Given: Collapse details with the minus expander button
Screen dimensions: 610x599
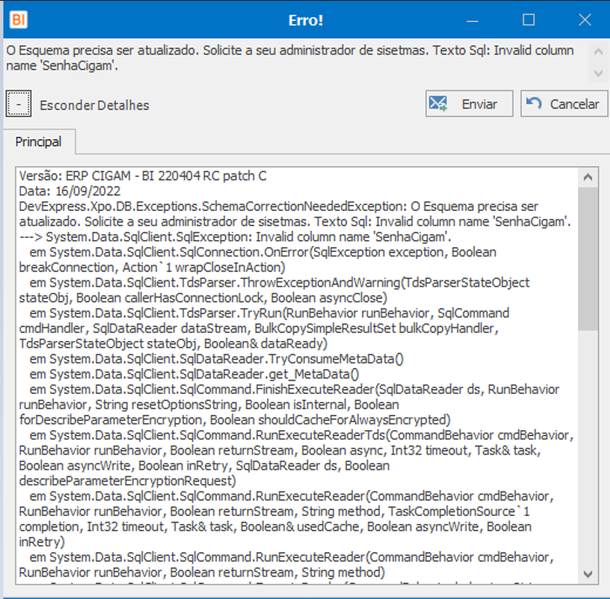Looking at the screenshot, I should pos(18,104).
